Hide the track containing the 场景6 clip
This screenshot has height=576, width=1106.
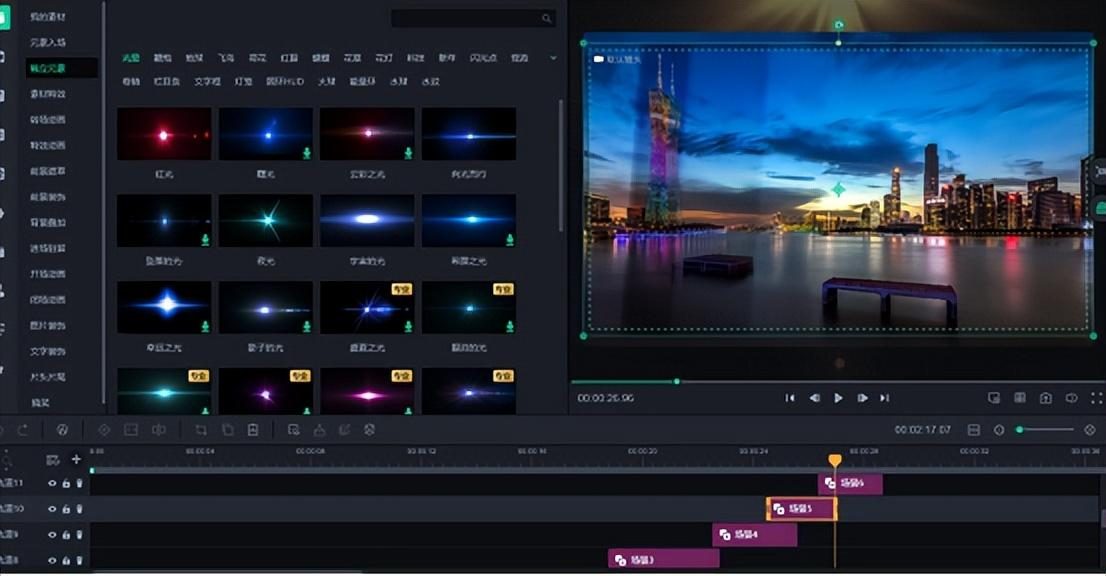[x=51, y=483]
